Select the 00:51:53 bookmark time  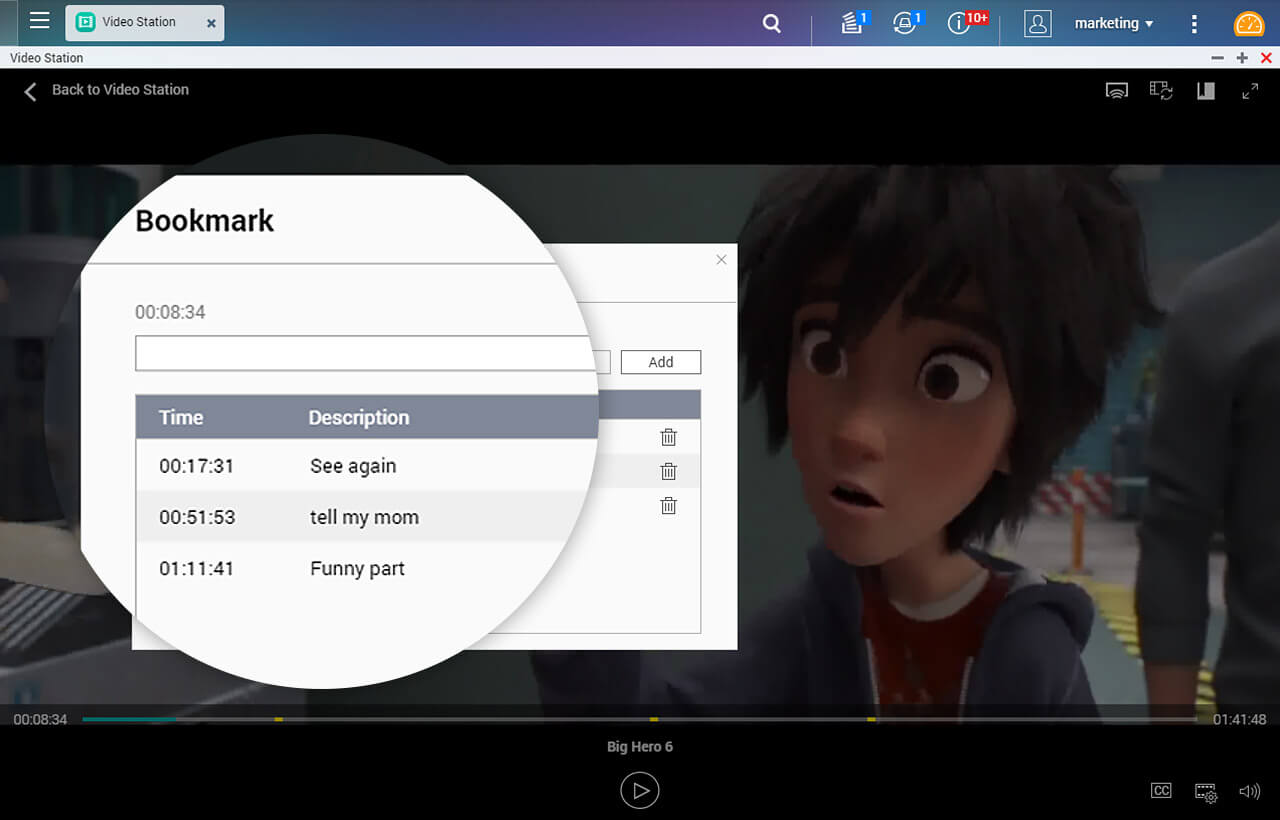pos(196,517)
